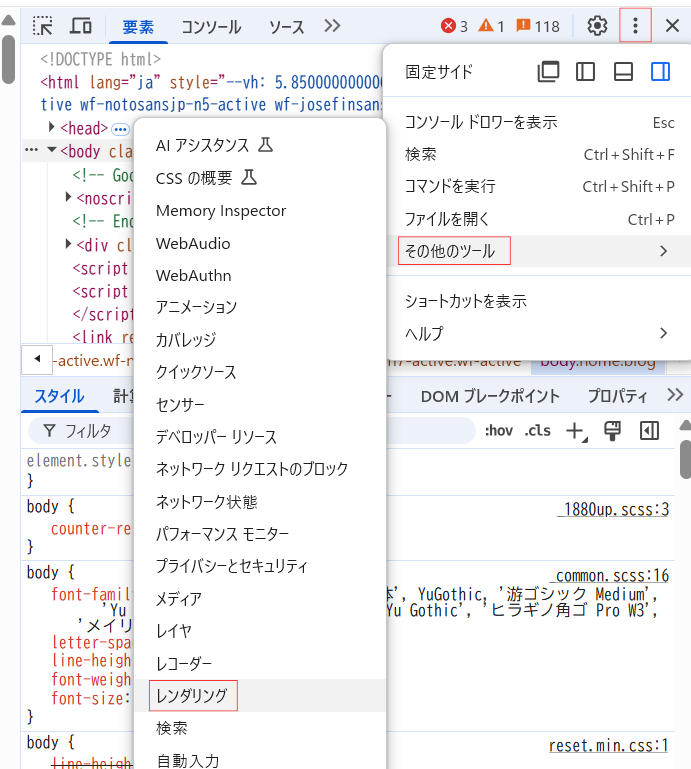The image size is (691, 769).
Task: Select AI アシスタンス tool
Action: (x=260, y=145)
